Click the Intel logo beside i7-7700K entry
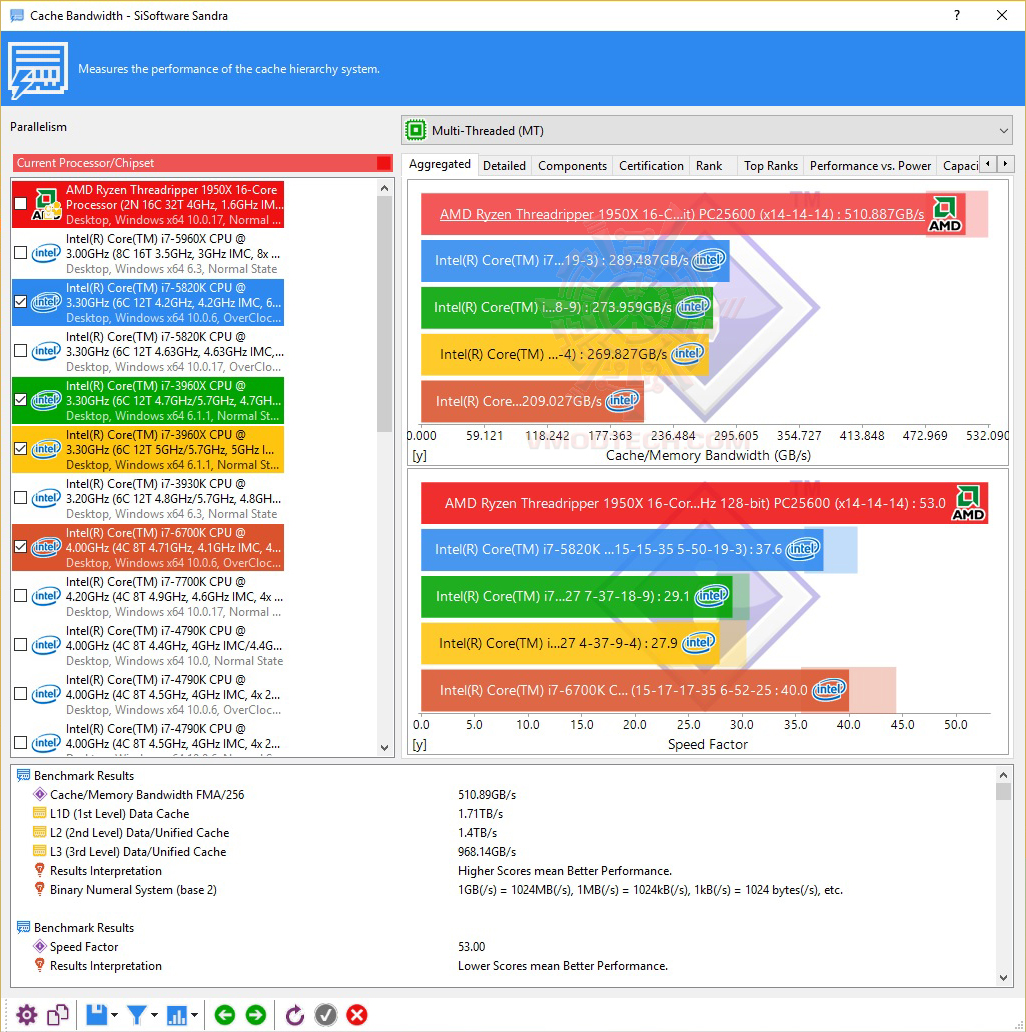 [x=46, y=596]
